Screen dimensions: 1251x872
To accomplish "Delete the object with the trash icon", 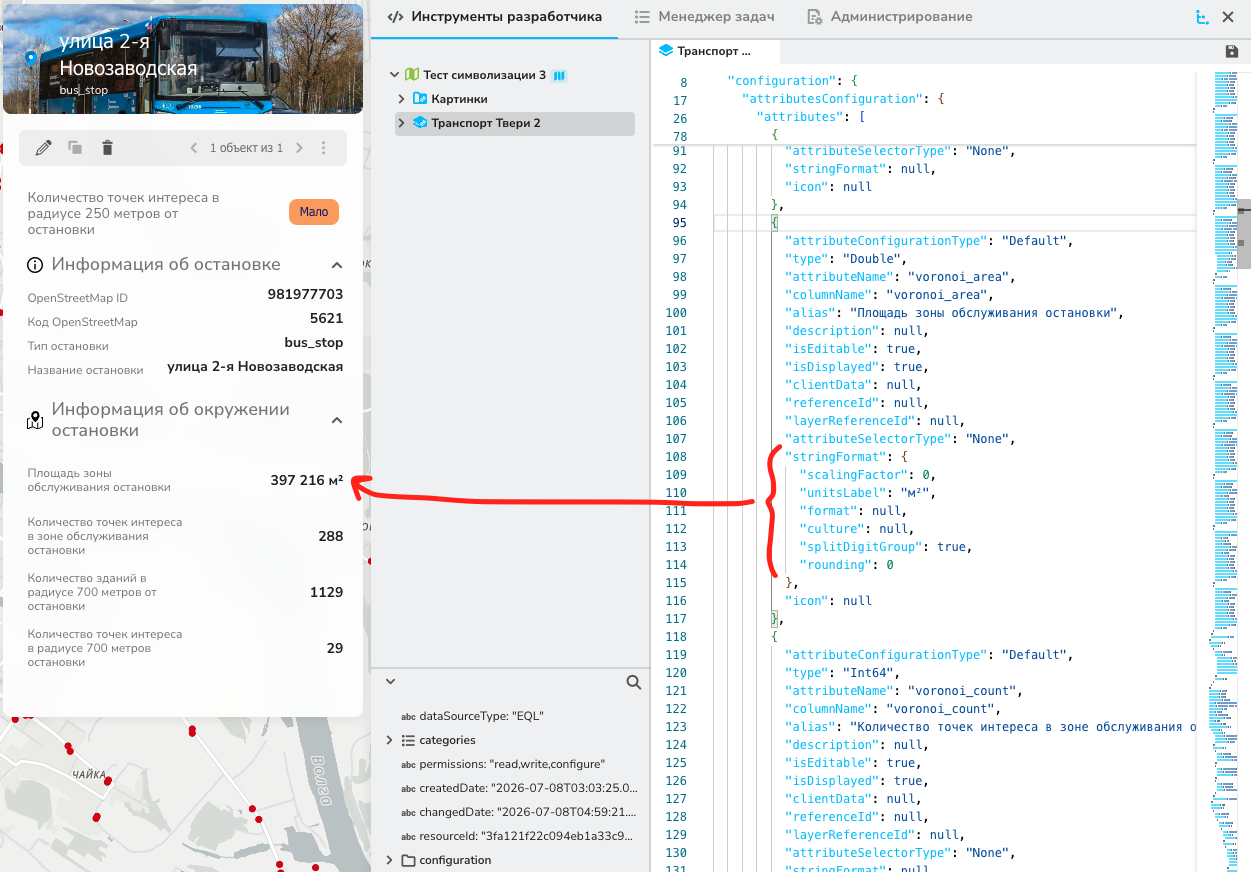I will click(x=108, y=148).
